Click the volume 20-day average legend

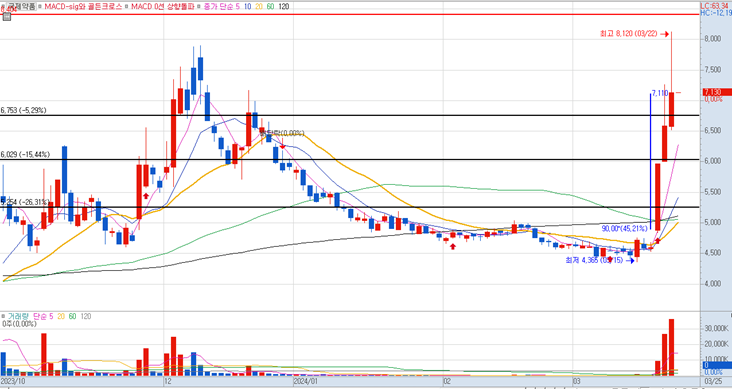pos(61,316)
